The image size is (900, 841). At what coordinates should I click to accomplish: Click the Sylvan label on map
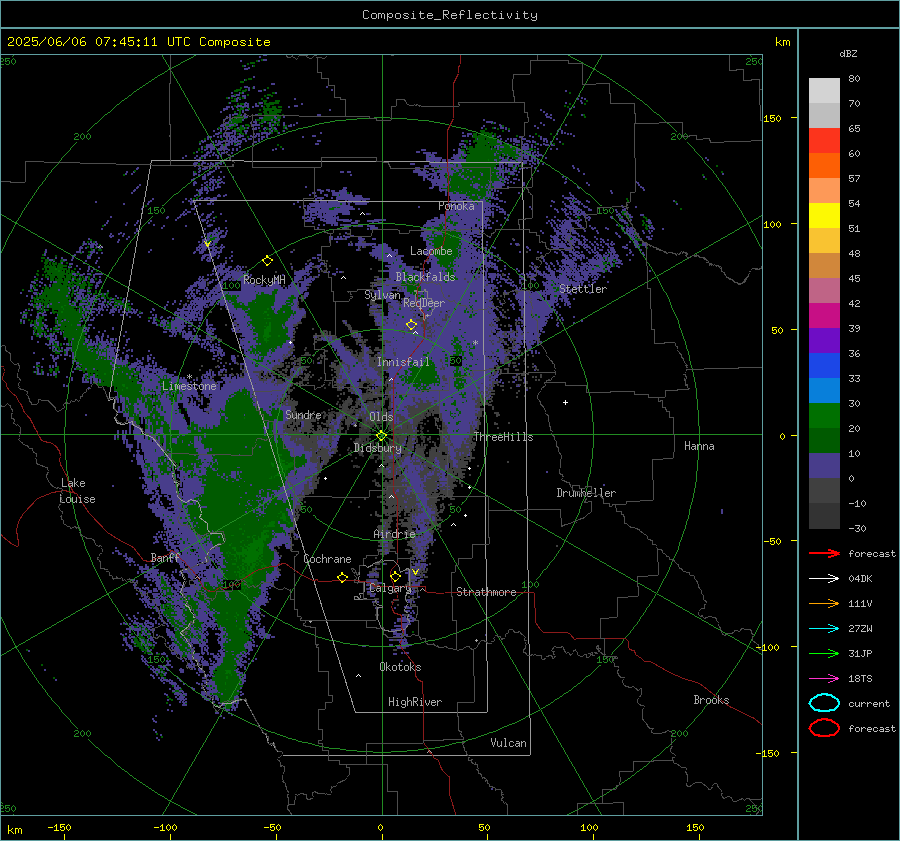pos(382,295)
